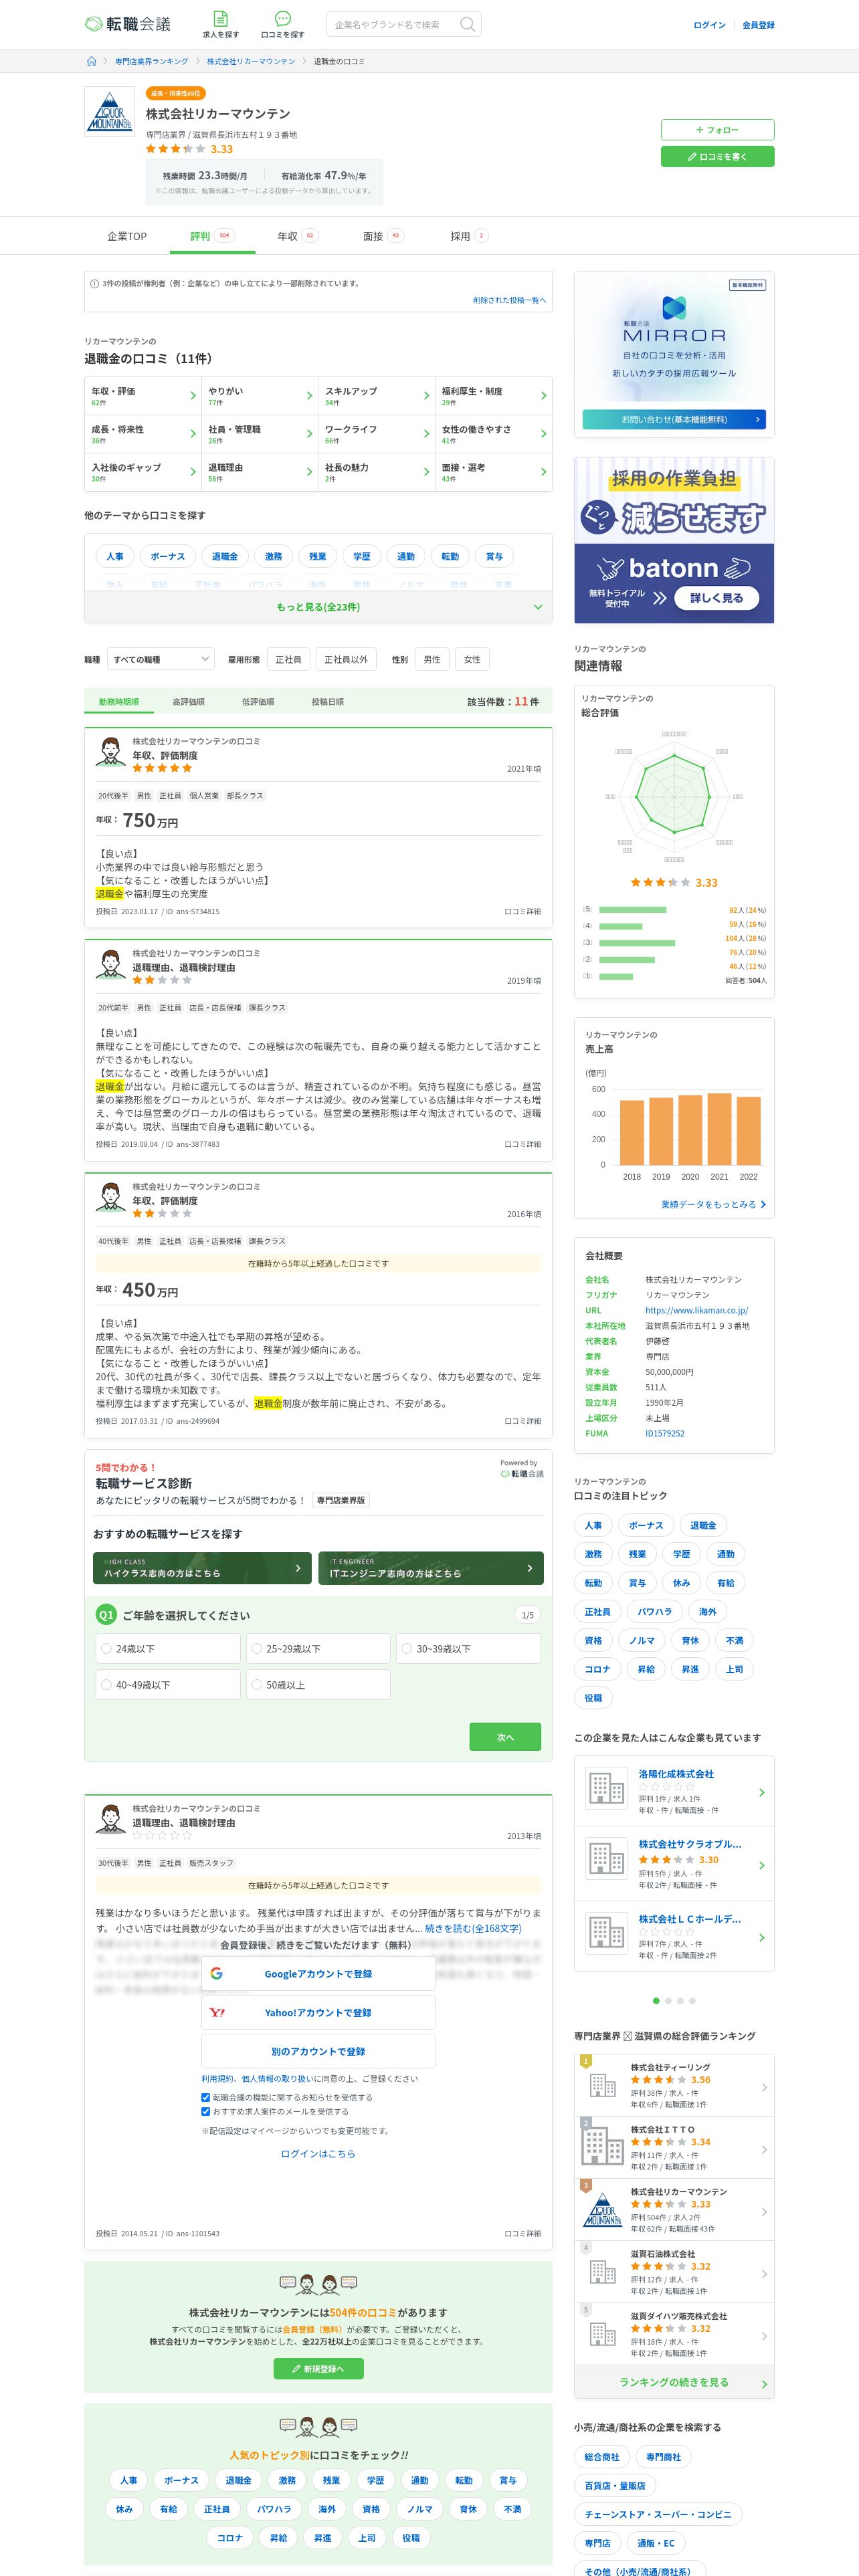
Task: Click reviewer avatar of 2021年頃 review
Action: tap(111, 753)
